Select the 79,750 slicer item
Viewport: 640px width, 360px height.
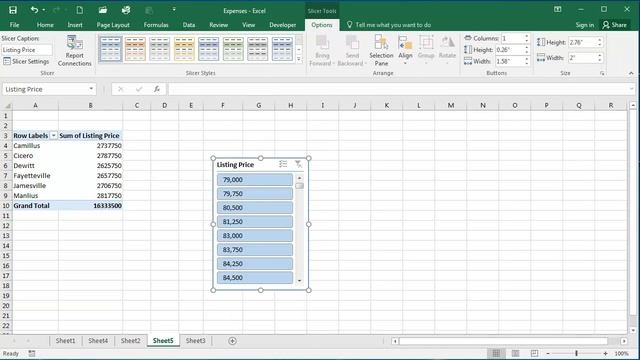tap(255, 193)
